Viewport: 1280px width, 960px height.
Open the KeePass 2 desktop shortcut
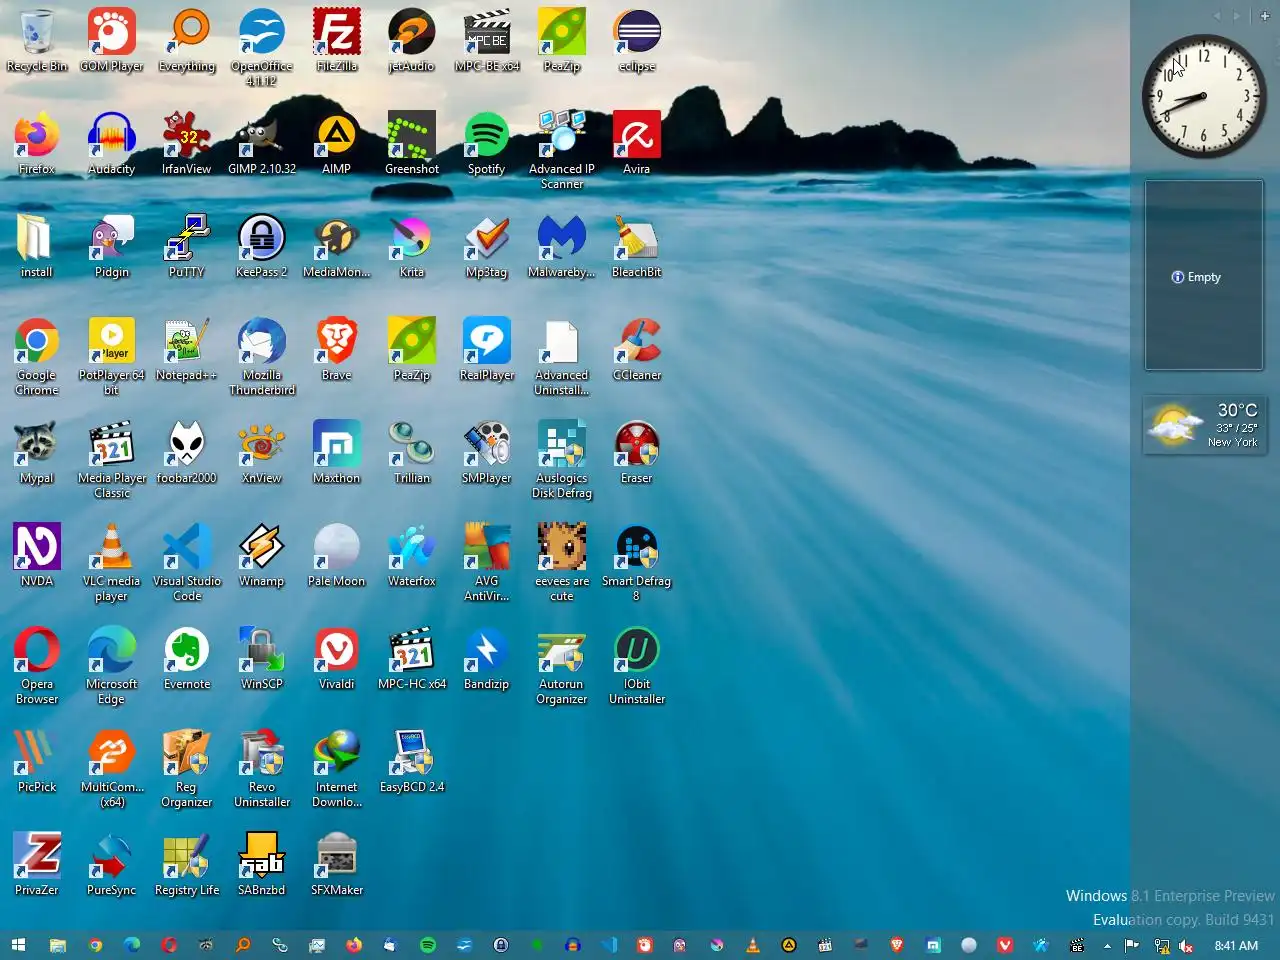(262, 247)
